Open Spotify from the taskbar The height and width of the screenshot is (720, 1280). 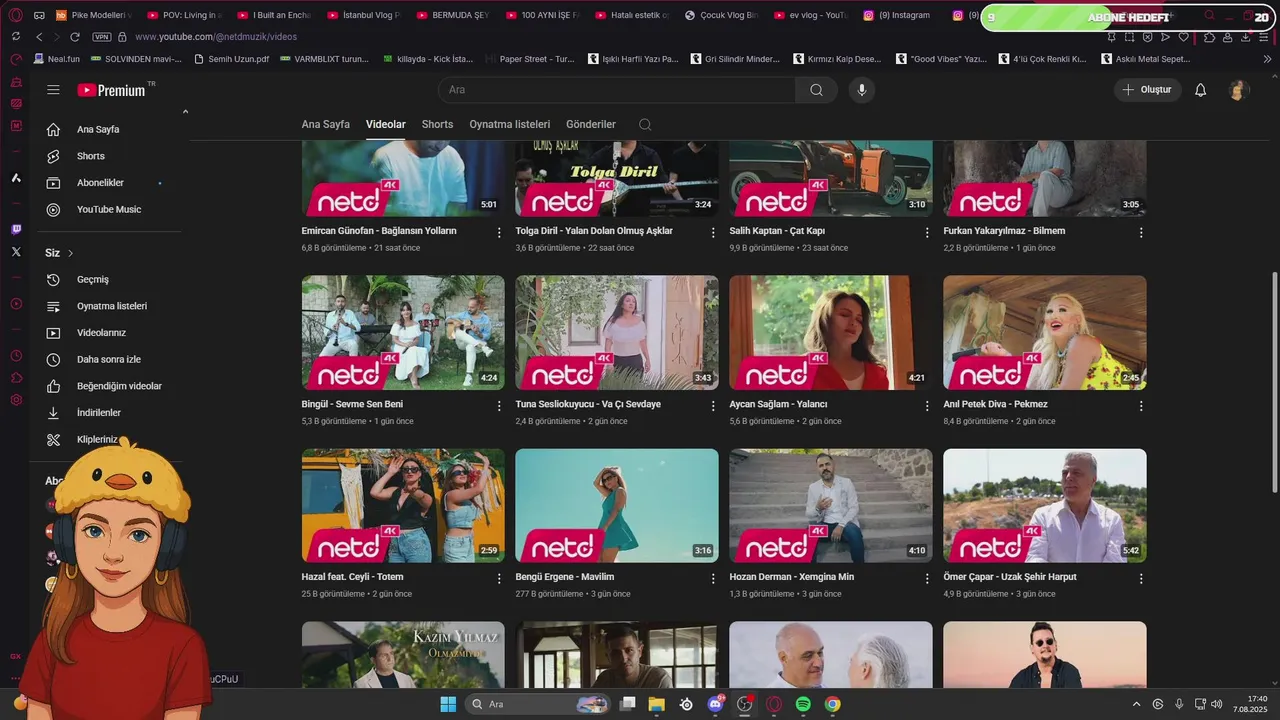[803, 704]
